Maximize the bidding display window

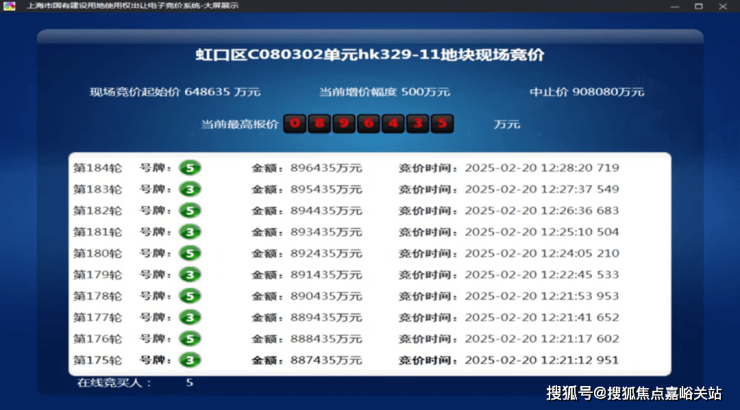point(698,6)
